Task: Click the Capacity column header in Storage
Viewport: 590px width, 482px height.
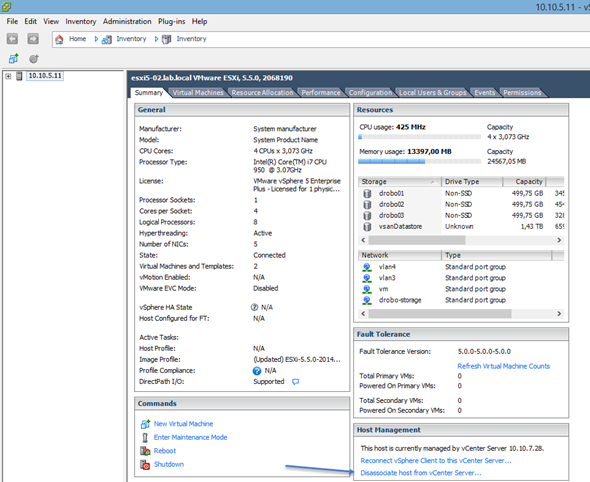Action: (524, 182)
